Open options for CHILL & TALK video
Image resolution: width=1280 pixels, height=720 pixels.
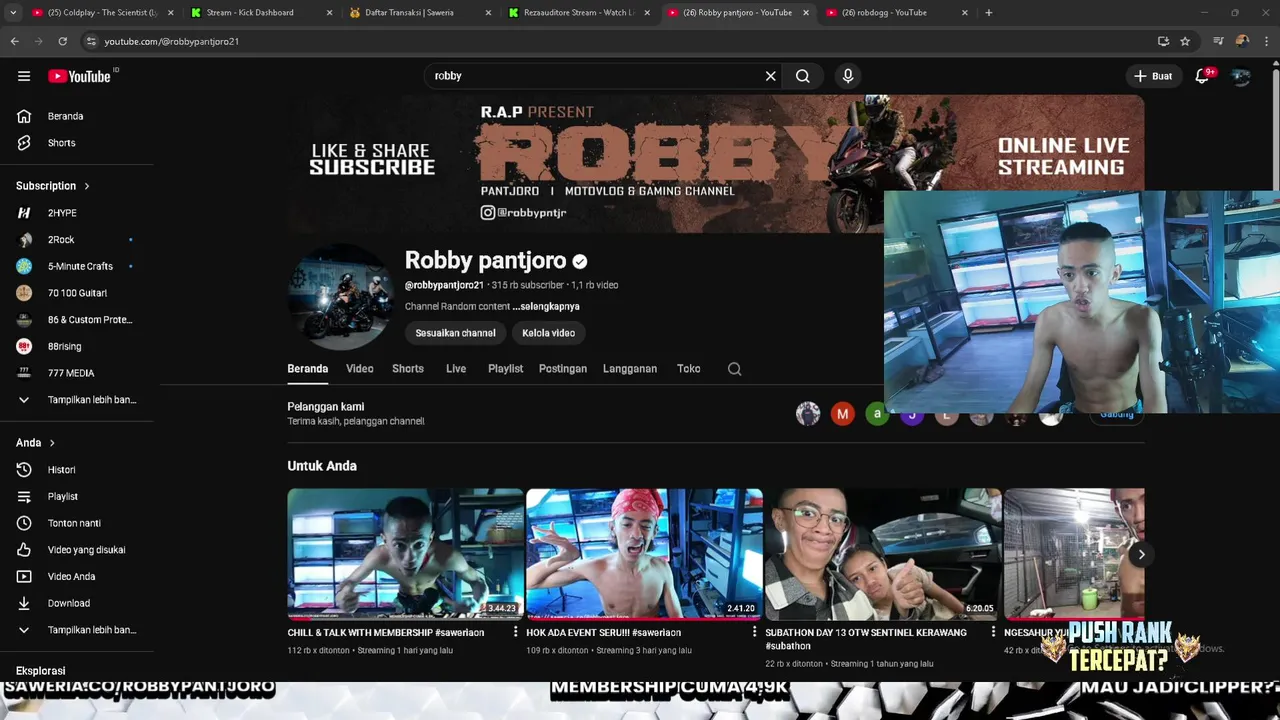click(x=516, y=633)
